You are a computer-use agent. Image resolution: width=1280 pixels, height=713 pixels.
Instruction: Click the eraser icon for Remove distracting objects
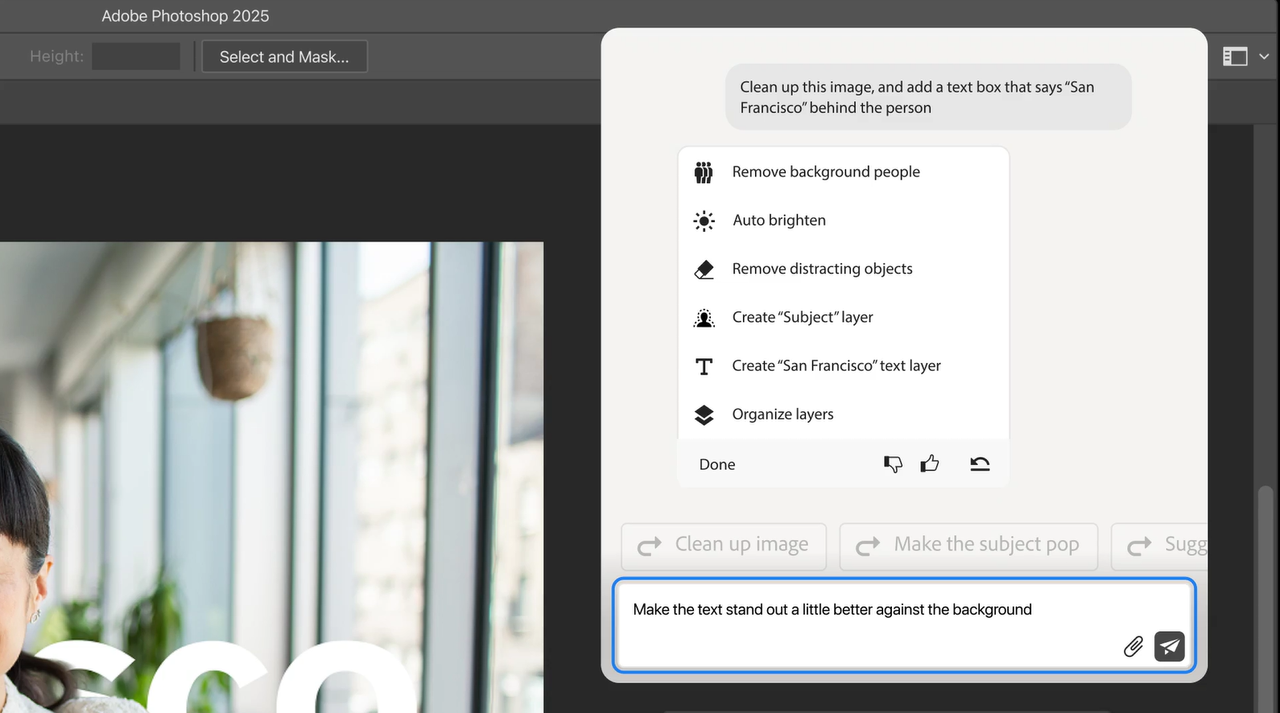click(x=704, y=270)
